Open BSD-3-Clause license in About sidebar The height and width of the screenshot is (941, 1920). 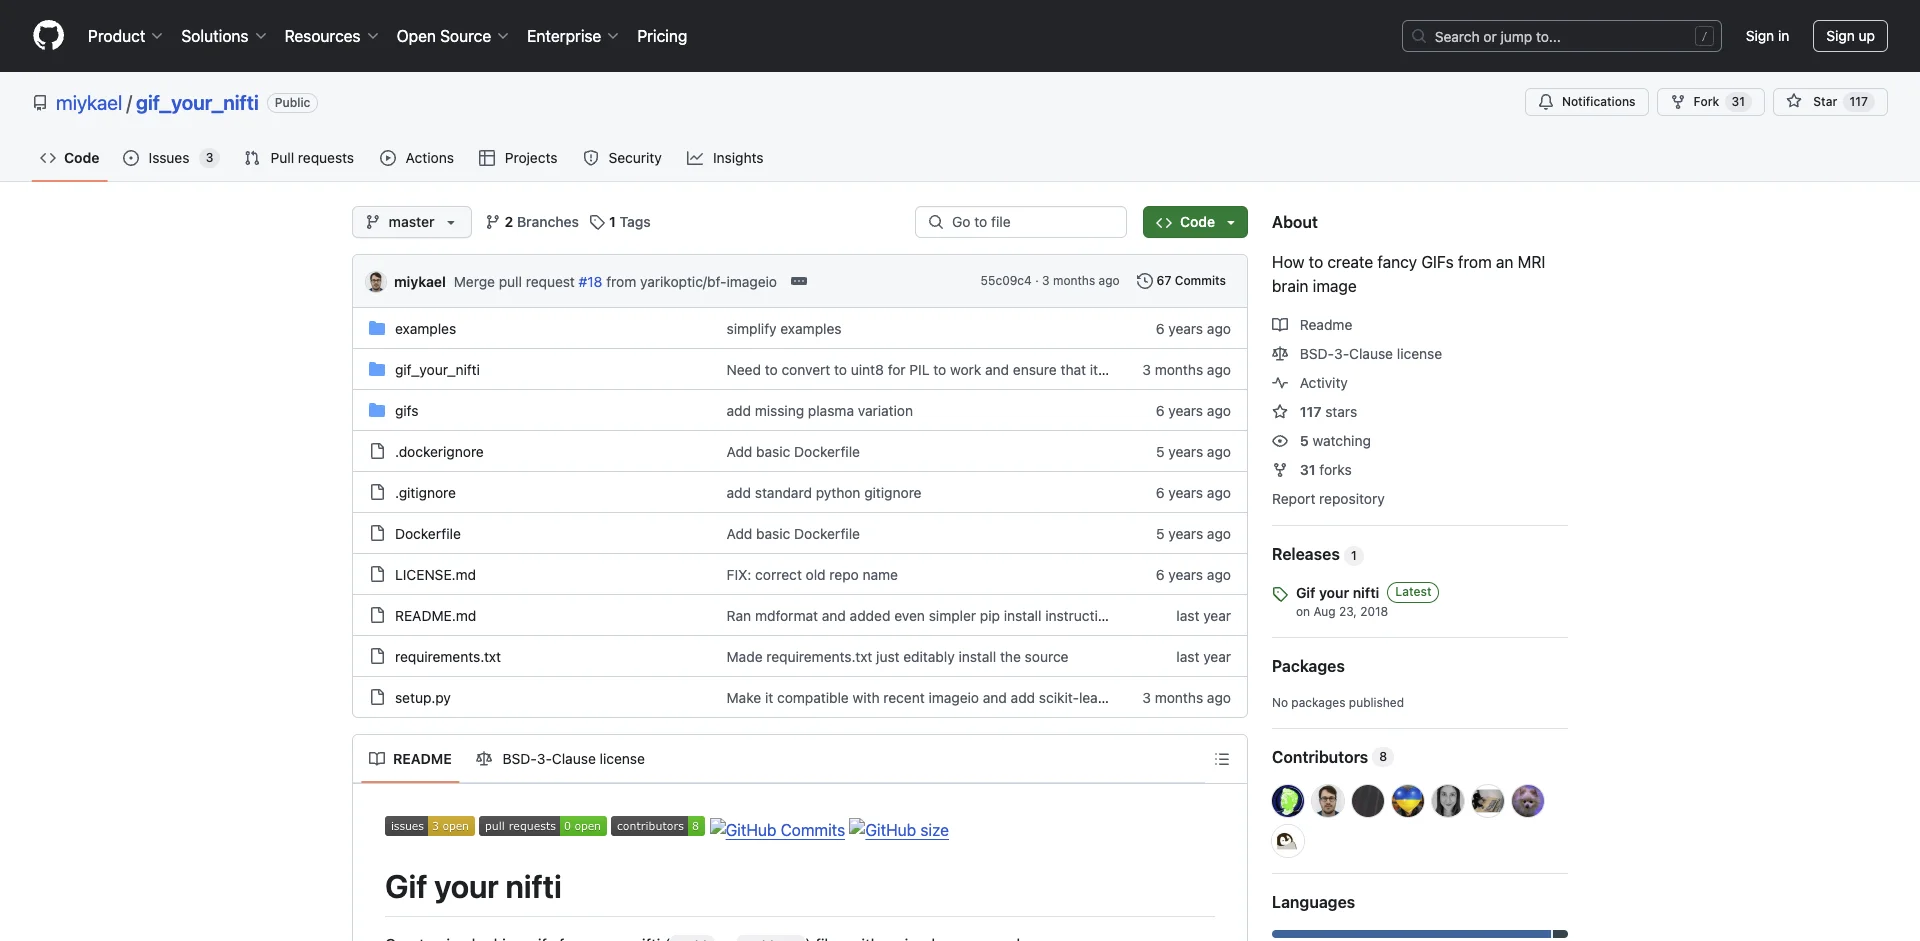[1357, 354]
